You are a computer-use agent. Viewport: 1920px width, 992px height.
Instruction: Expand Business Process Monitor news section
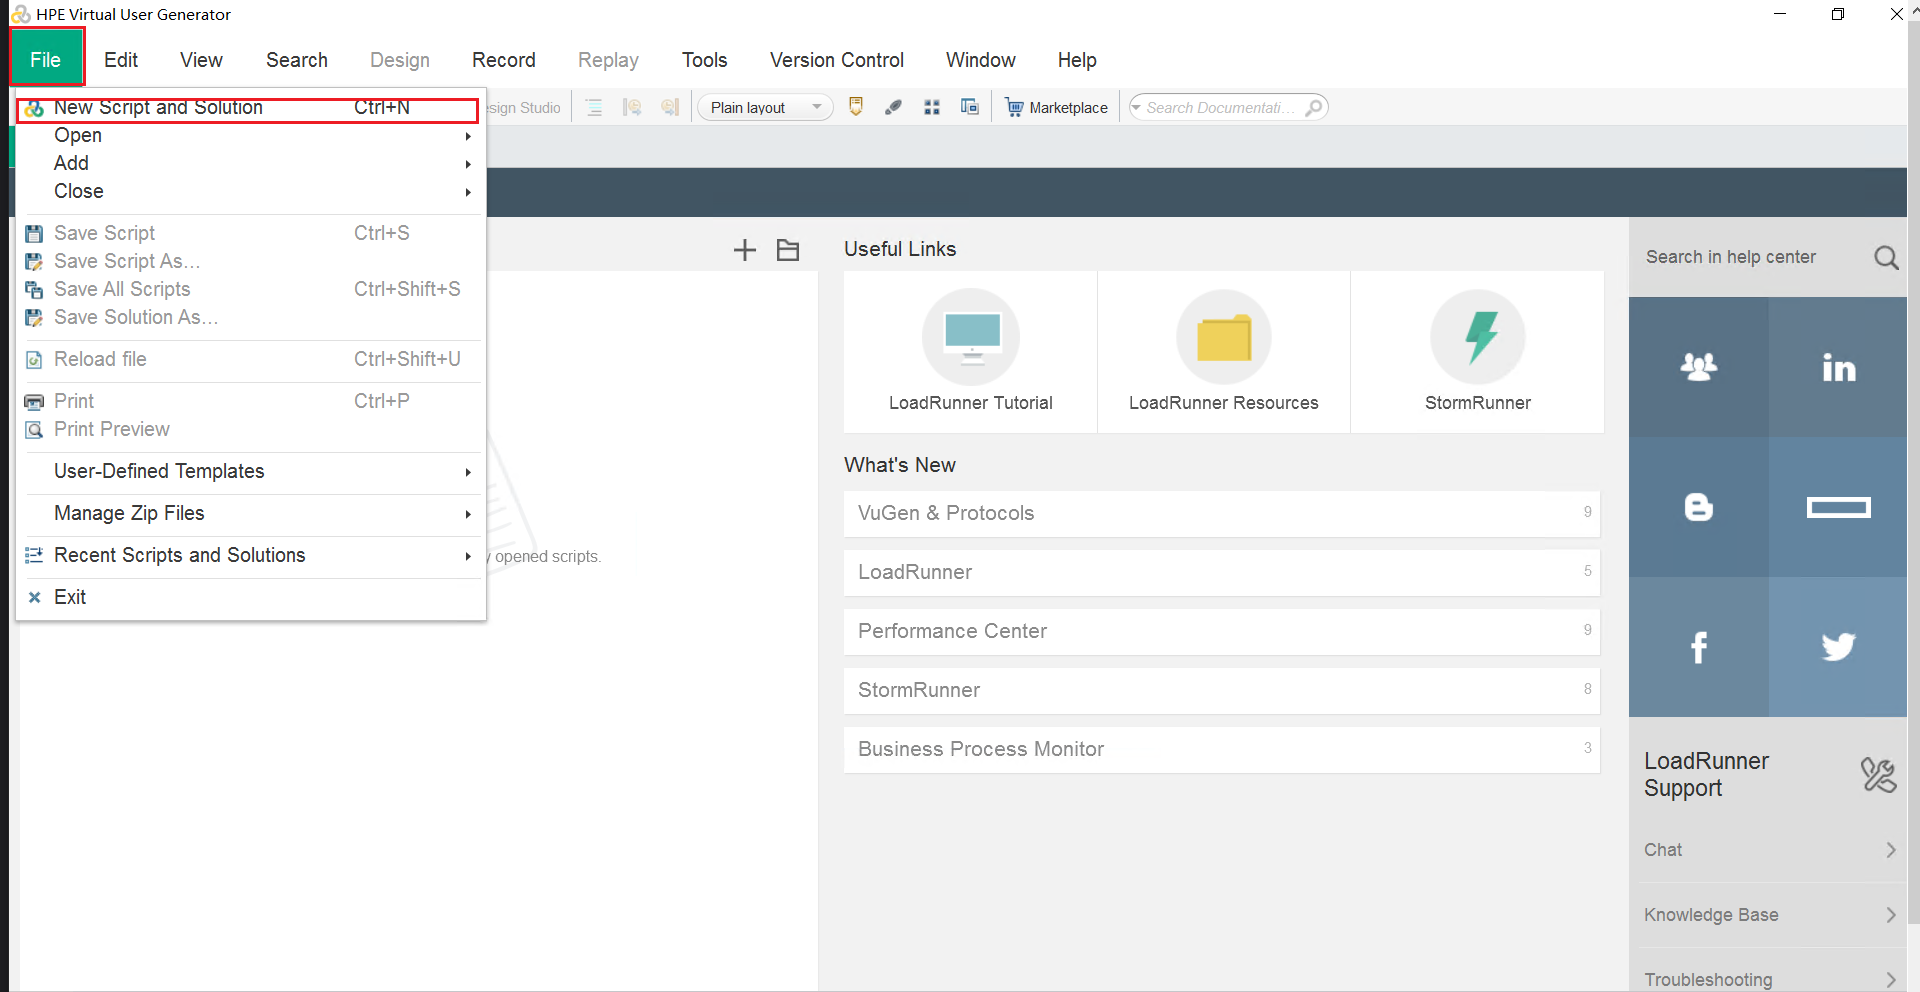1222,749
